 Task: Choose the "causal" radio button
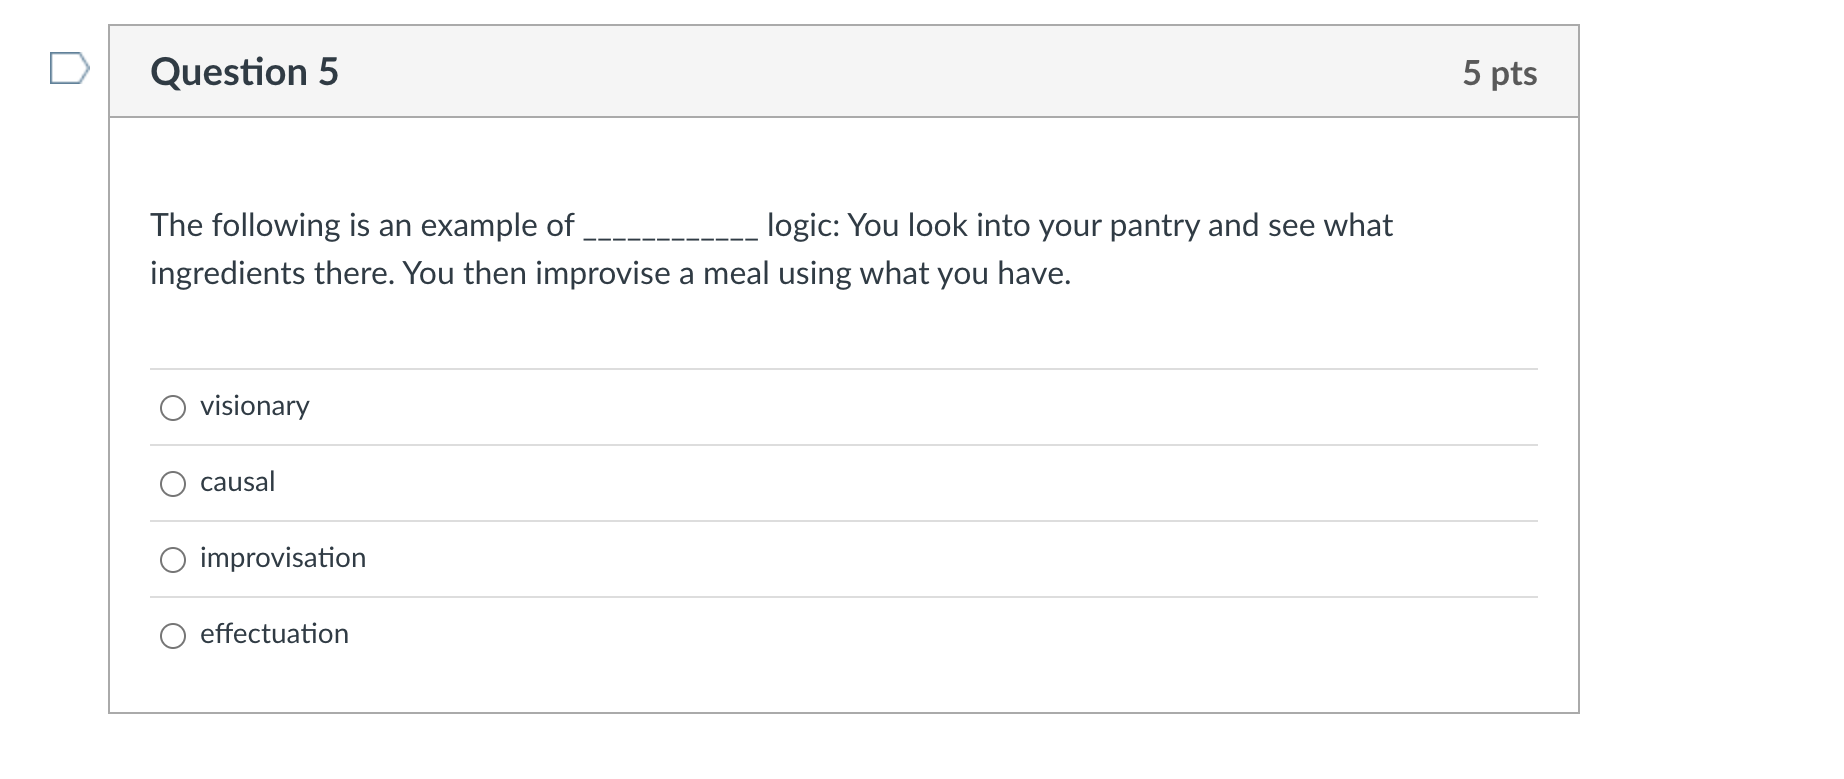pyautogui.click(x=173, y=484)
